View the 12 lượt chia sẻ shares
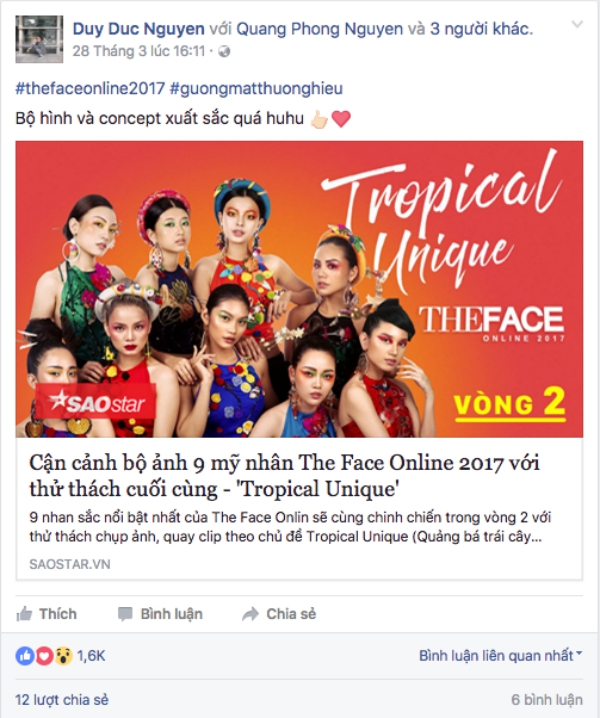The height and width of the screenshot is (718, 600). (62, 700)
